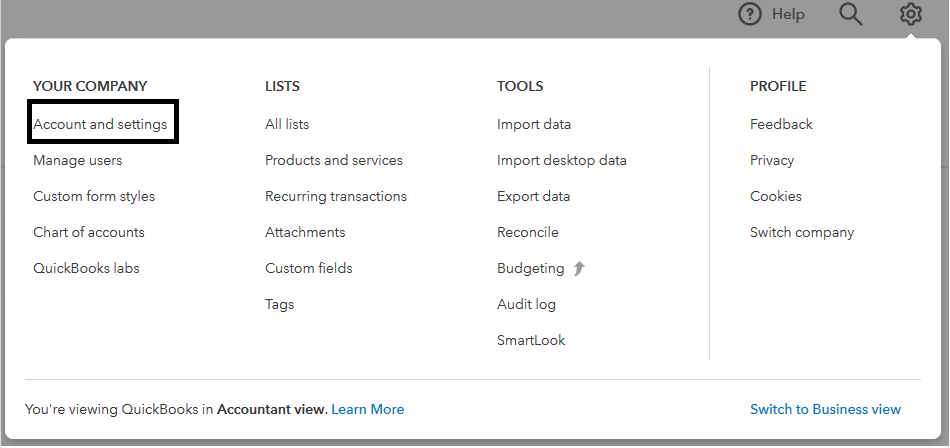Viewport: 950px width, 448px height.
Task: Open the Reconcile tool
Action: tap(528, 232)
